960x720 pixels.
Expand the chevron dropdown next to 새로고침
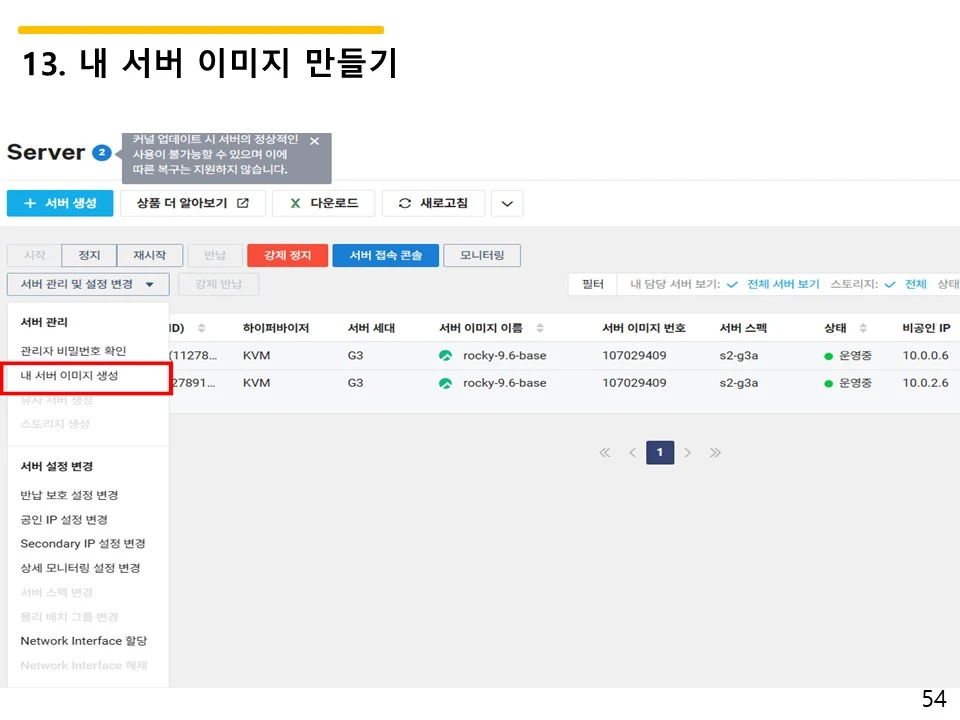tap(506, 203)
